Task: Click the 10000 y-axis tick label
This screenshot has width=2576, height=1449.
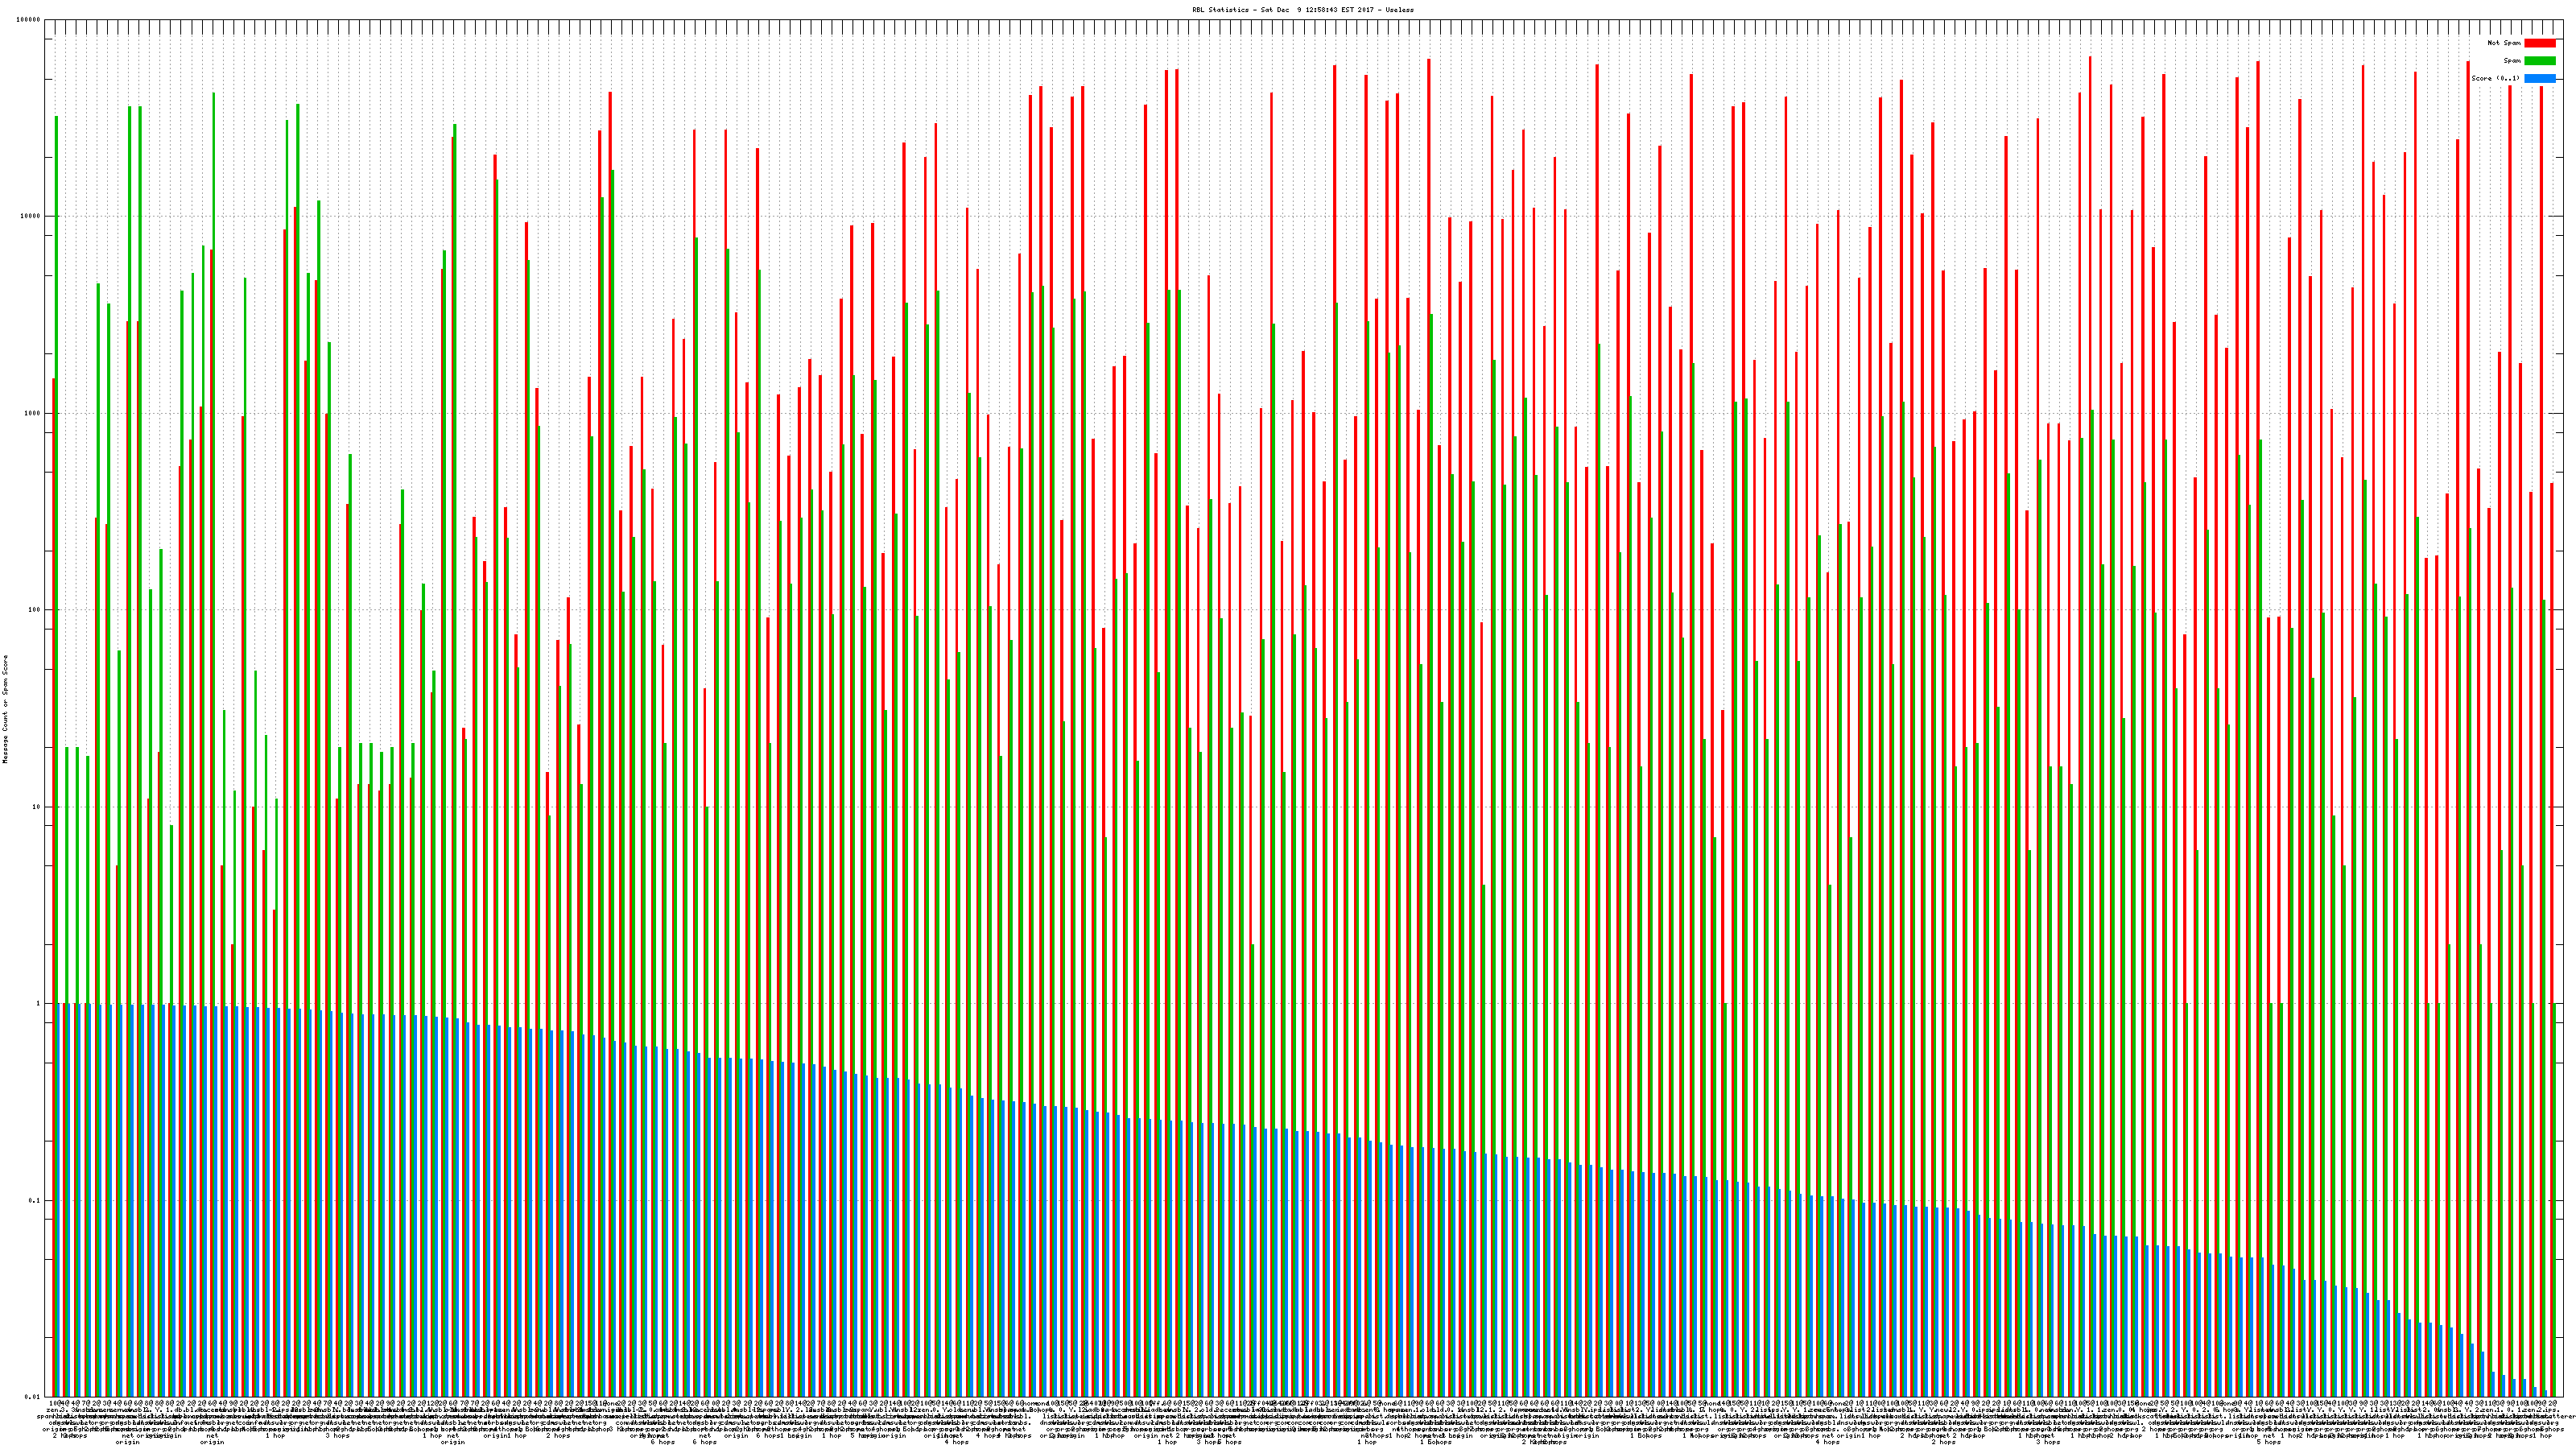Action: (x=31, y=217)
